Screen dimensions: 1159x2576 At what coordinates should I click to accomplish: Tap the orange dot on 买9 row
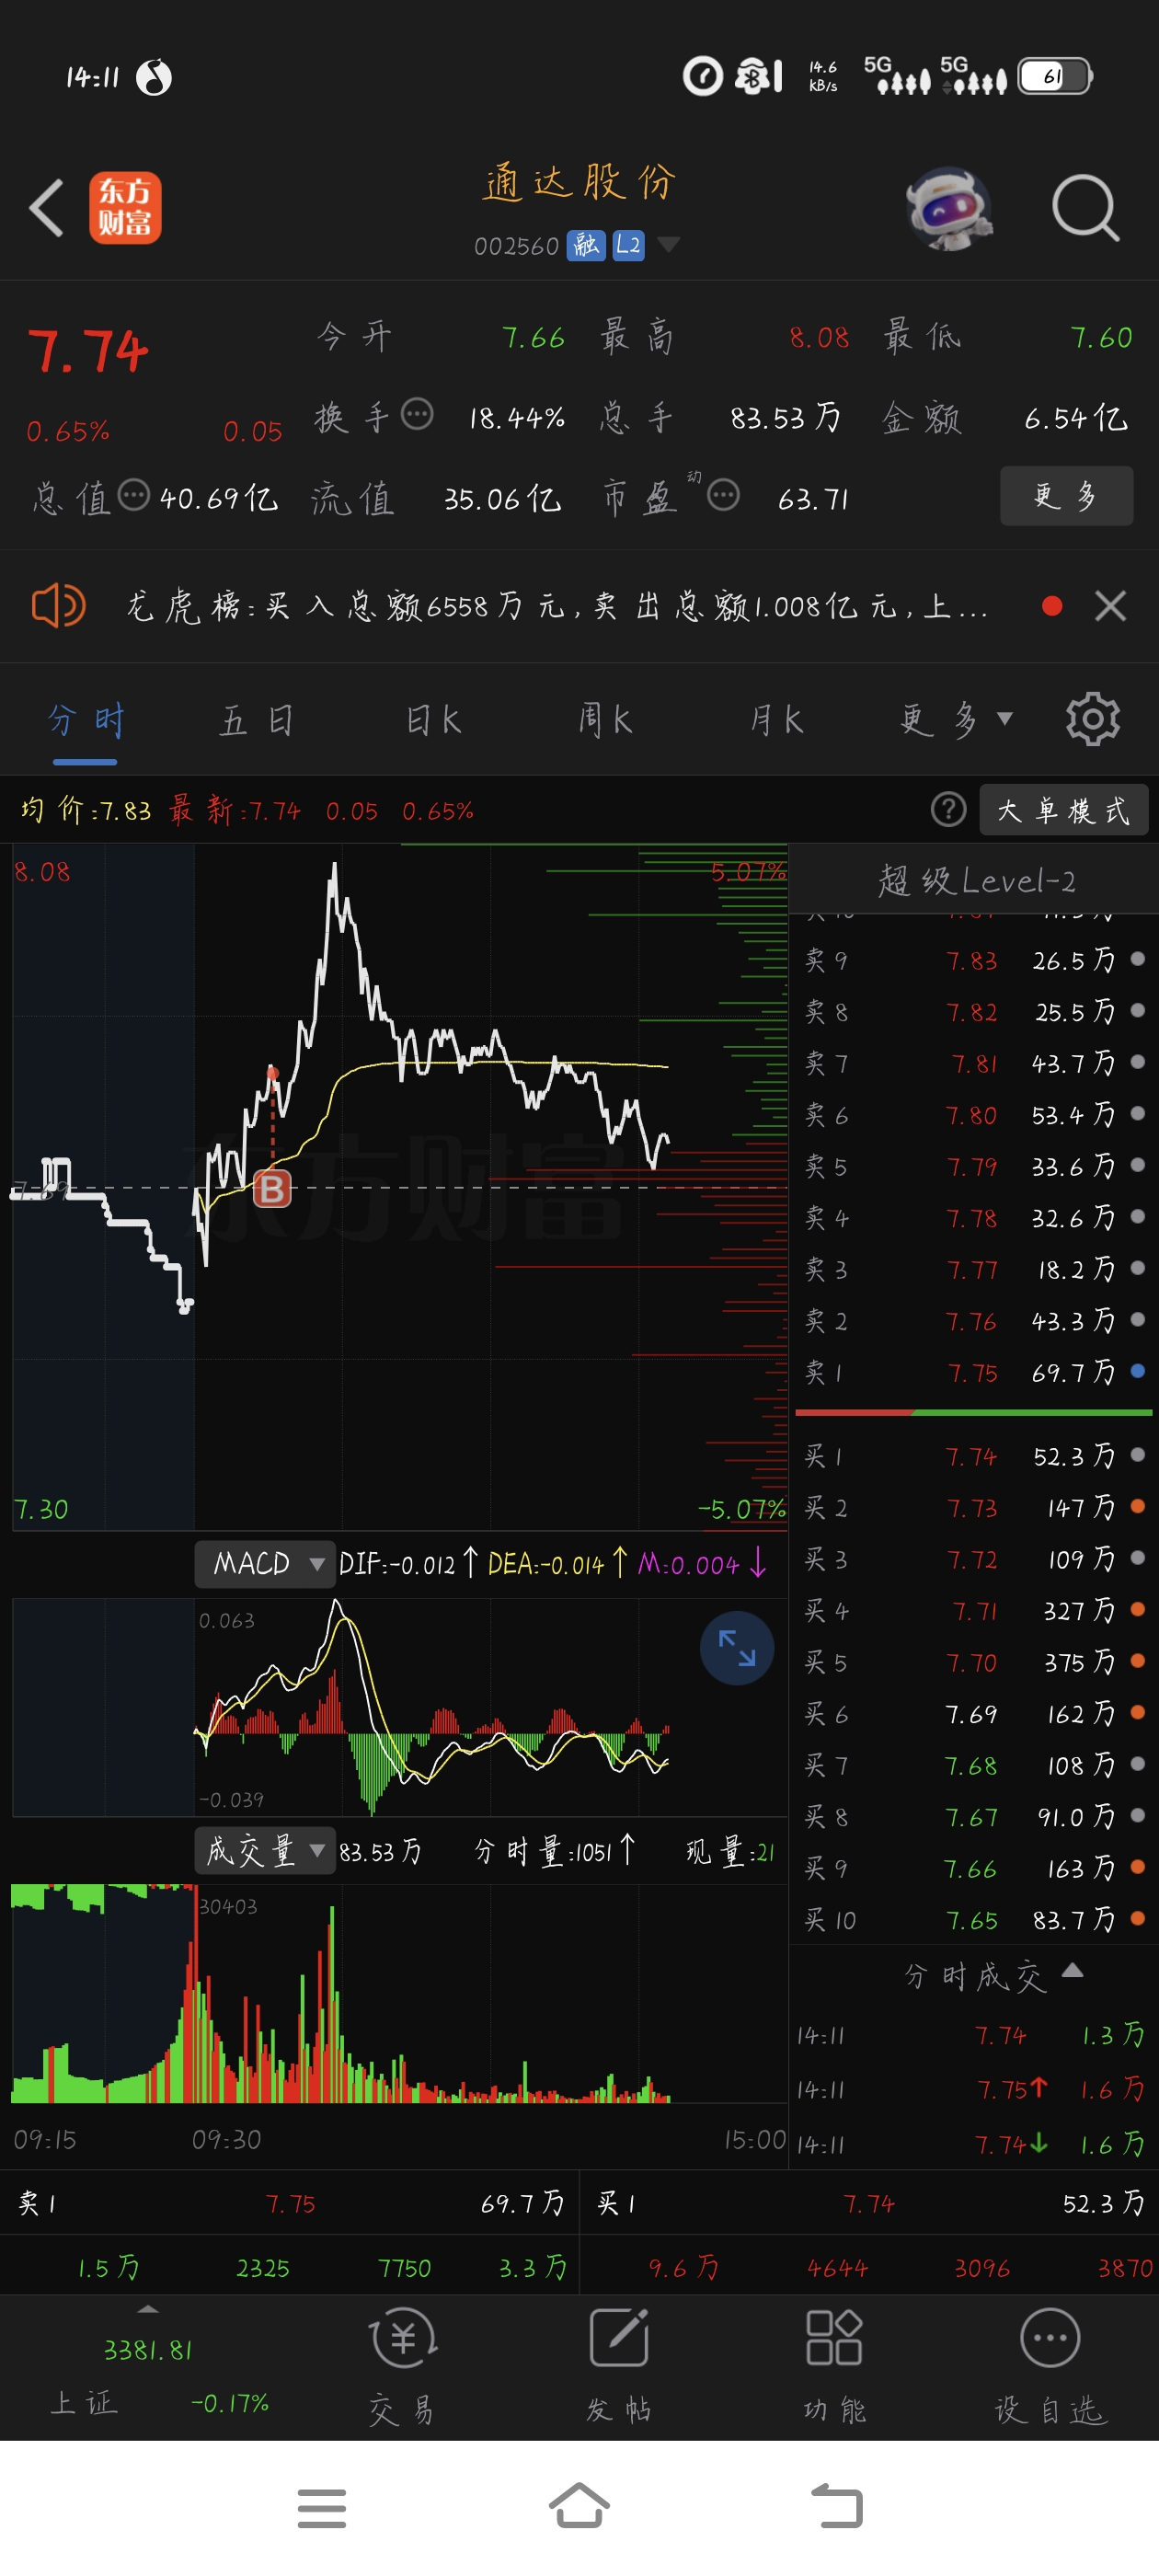click(1137, 1867)
